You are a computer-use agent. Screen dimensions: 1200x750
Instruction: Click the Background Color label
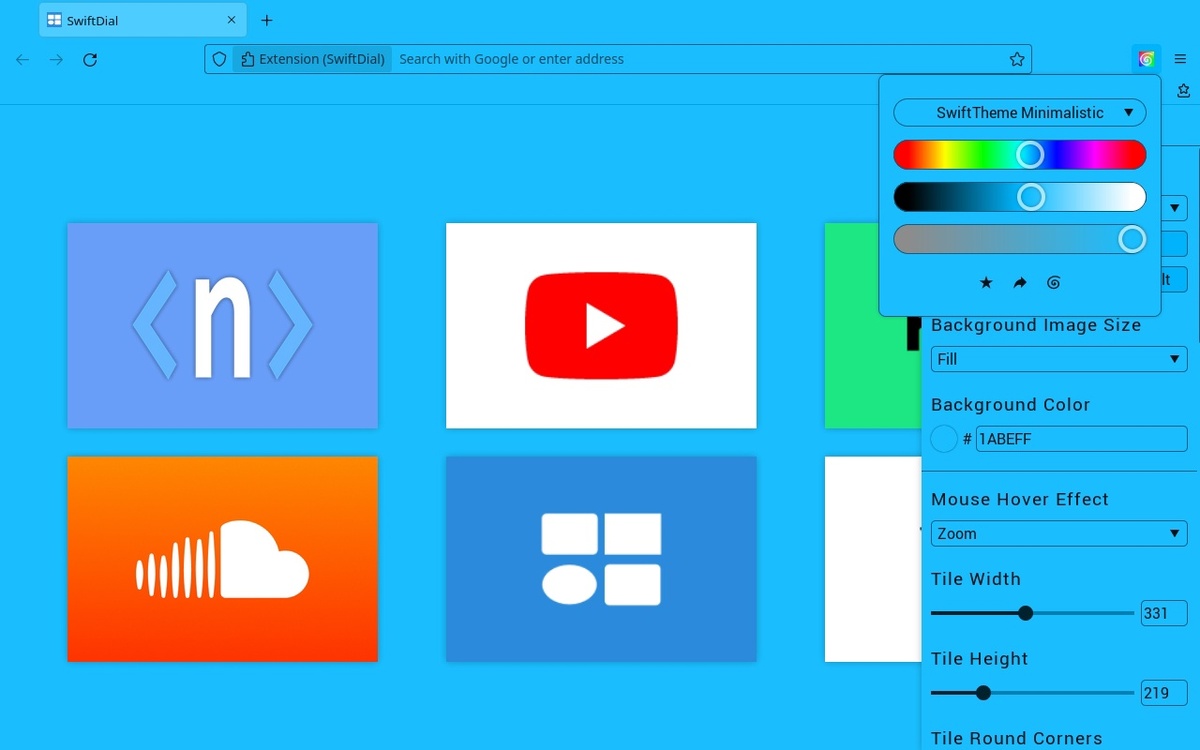(1010, 405)
